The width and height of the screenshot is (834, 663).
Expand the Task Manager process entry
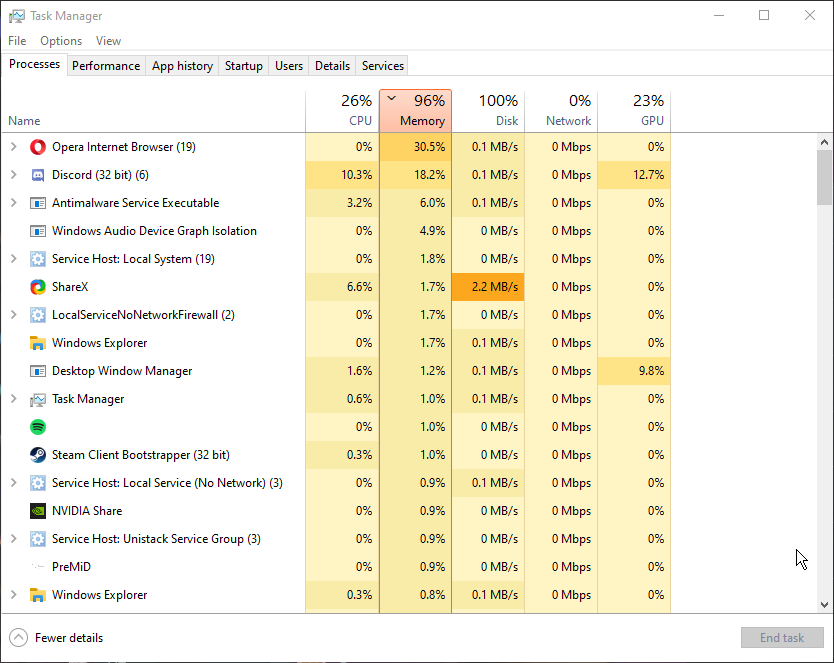pos(14,399)
